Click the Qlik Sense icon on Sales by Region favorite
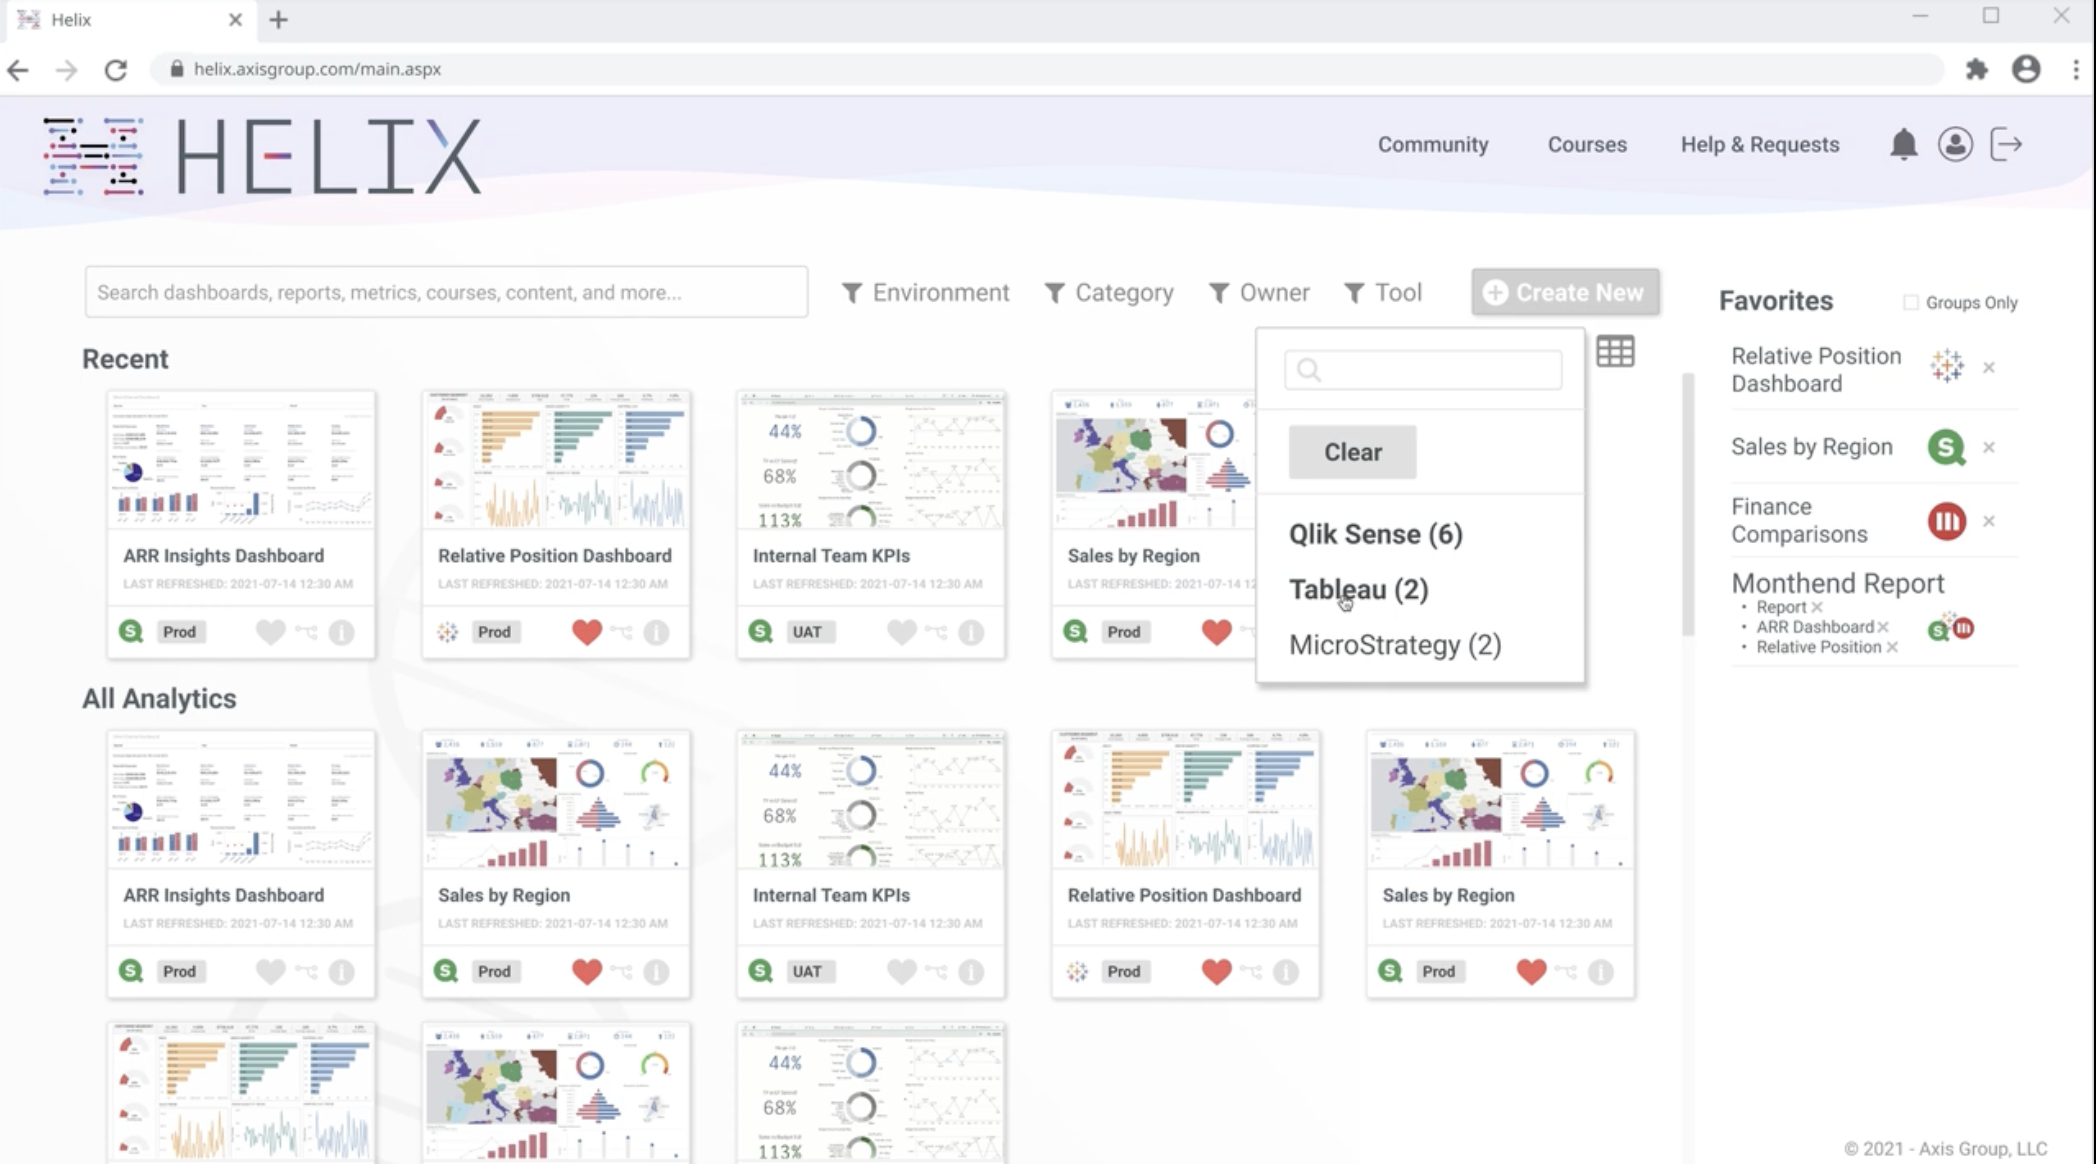 tap(1944, 447)
